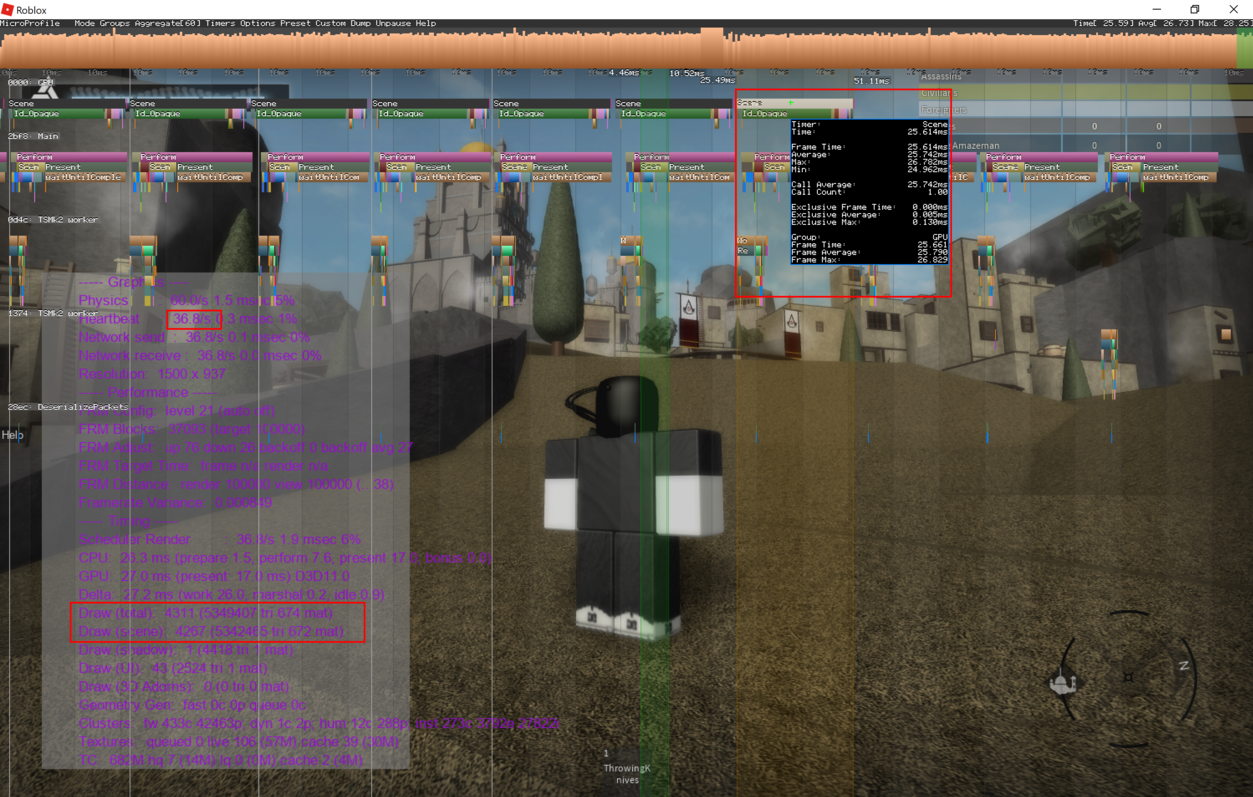1253x797 pixels.
Task: Click the highlighted Scene bar with green plus
Action: click(794, 103)
